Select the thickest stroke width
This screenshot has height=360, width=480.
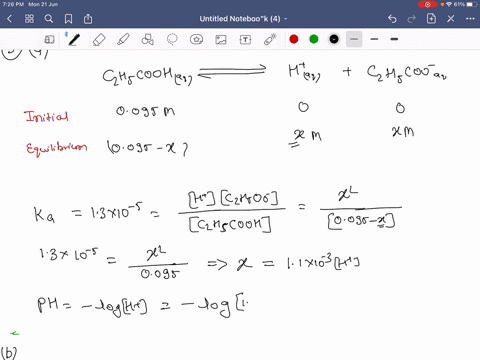pos(394,39)
